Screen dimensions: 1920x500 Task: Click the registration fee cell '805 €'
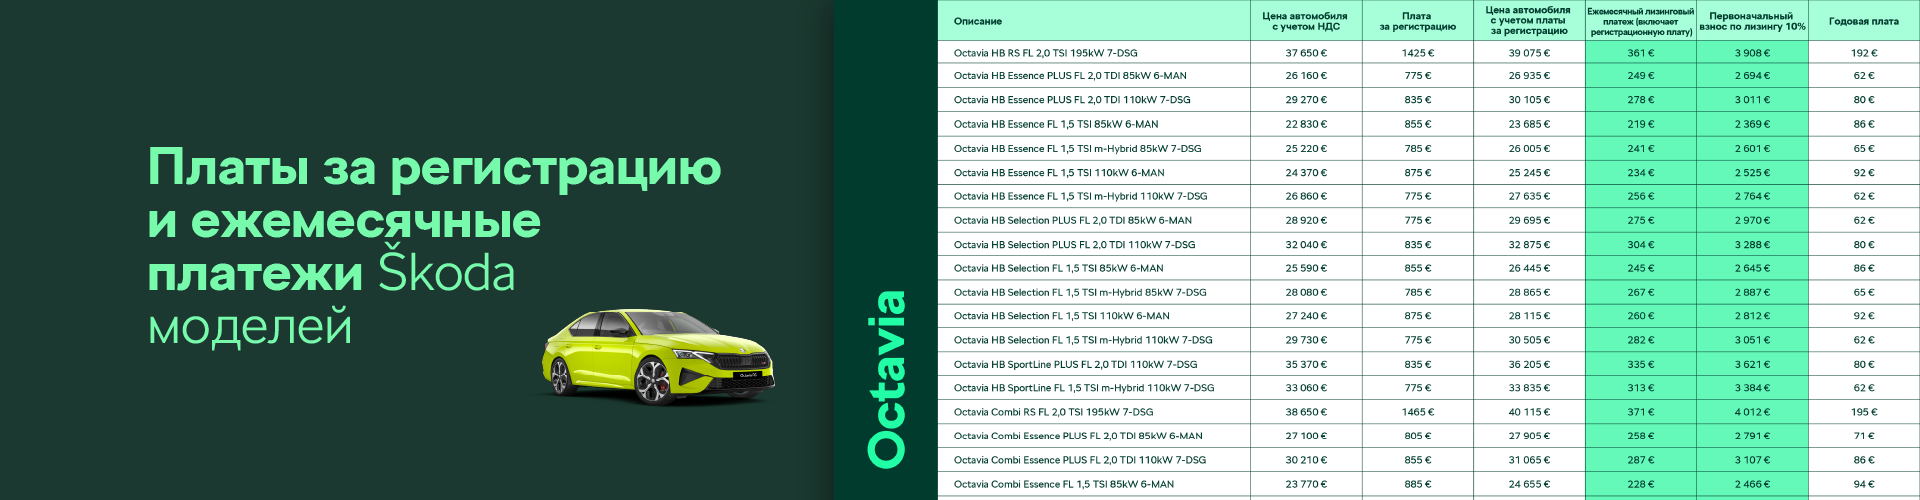click(1417, 436)
